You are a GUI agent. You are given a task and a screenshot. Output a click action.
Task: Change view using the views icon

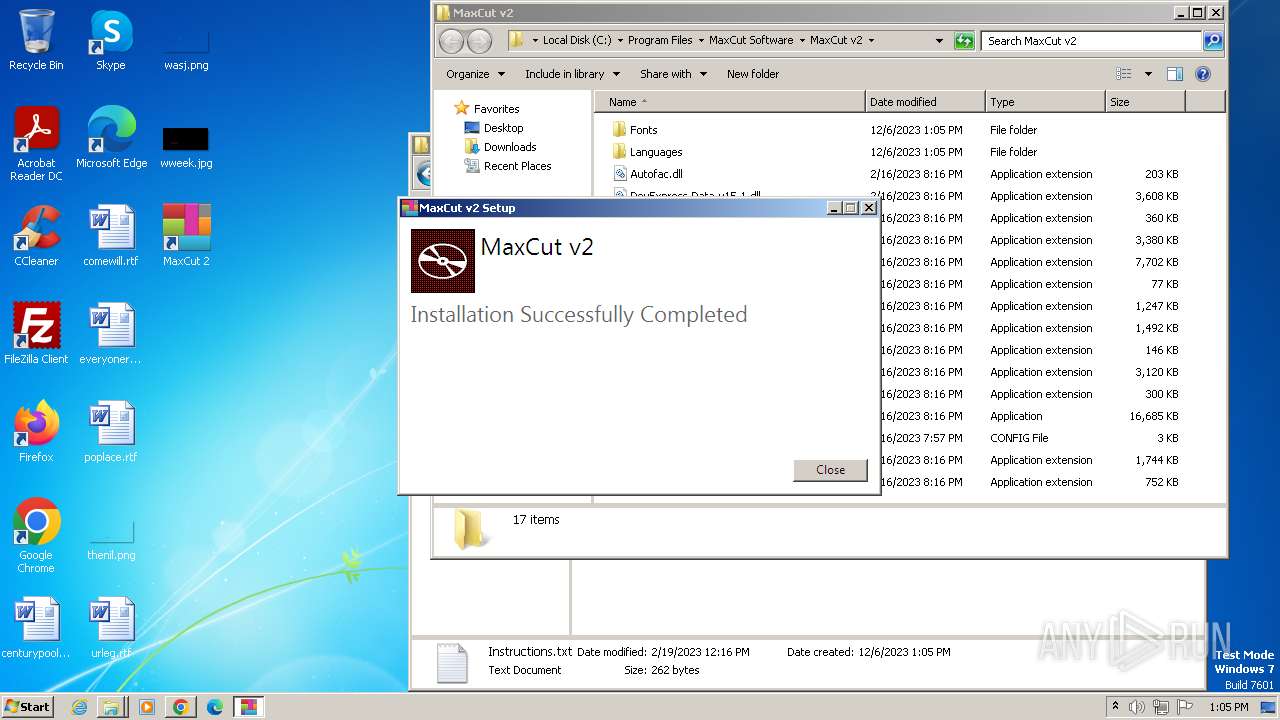[1124, 74]
